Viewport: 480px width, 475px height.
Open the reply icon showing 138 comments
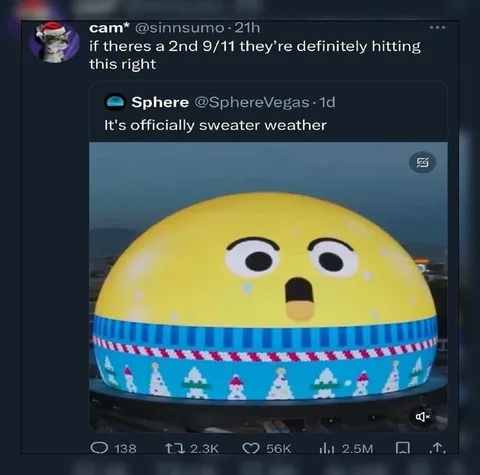point(99,448)
